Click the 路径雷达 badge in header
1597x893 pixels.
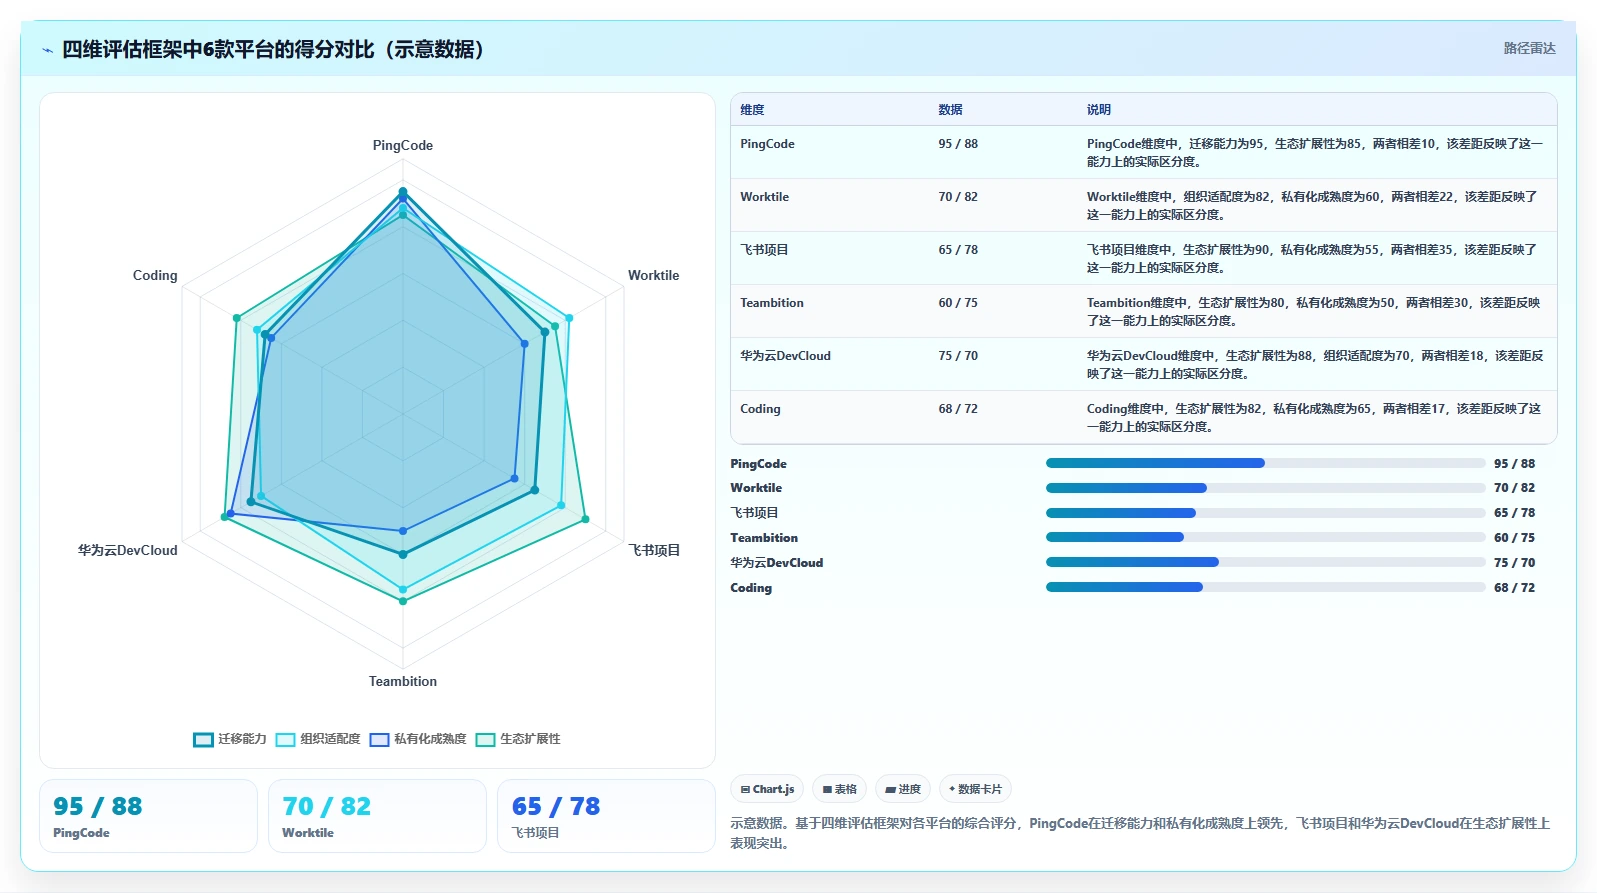[x=1529, y=48]
